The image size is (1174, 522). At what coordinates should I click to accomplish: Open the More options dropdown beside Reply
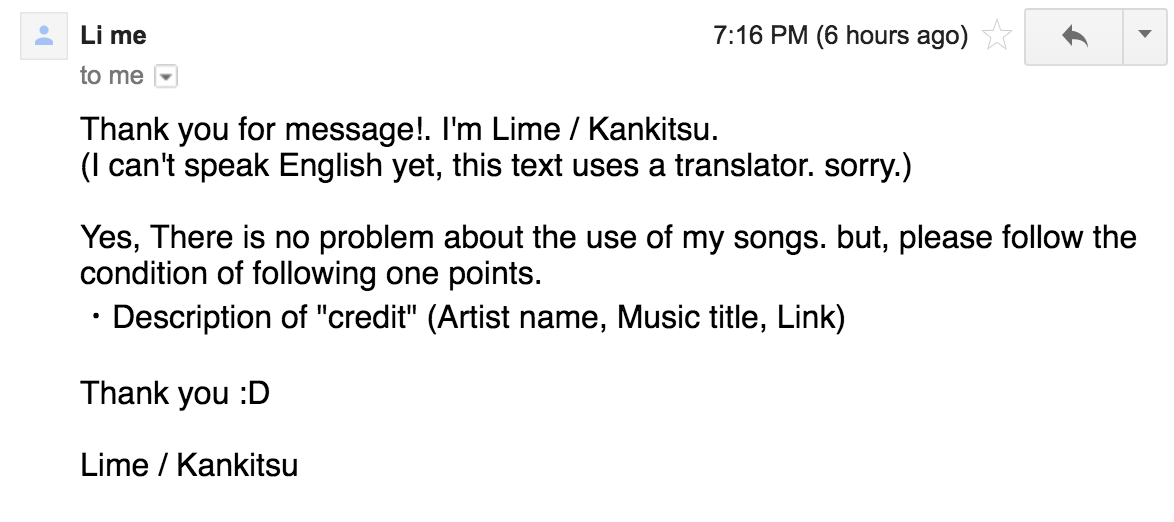[1144, 37]
